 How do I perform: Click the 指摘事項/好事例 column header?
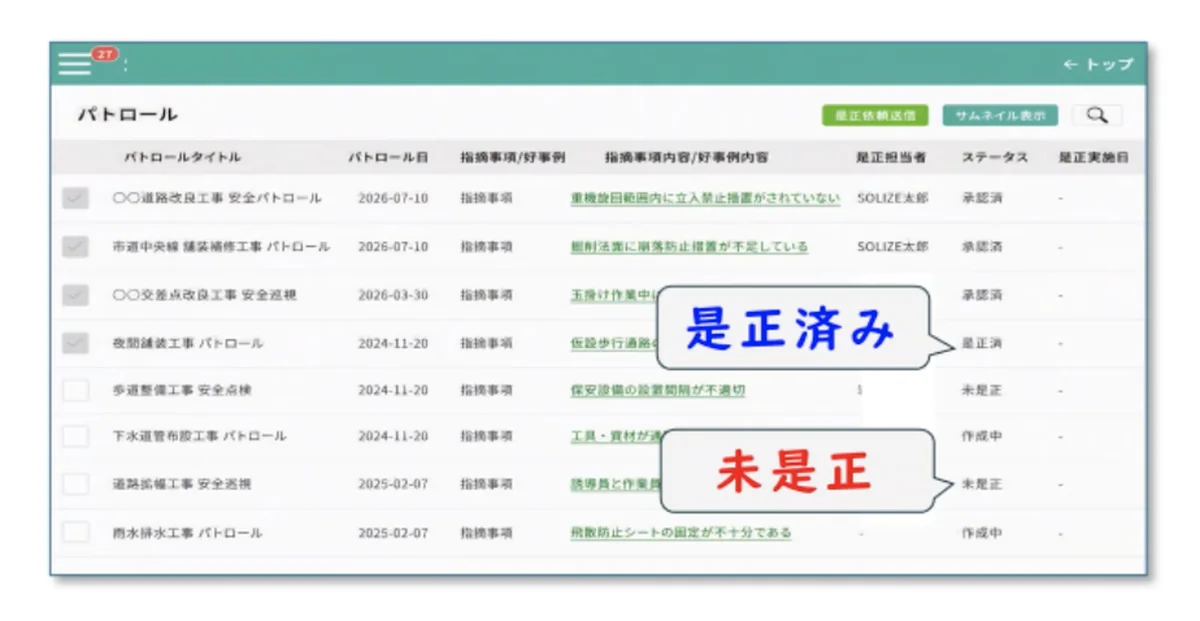pyautogui.click(x=512, y=158)
